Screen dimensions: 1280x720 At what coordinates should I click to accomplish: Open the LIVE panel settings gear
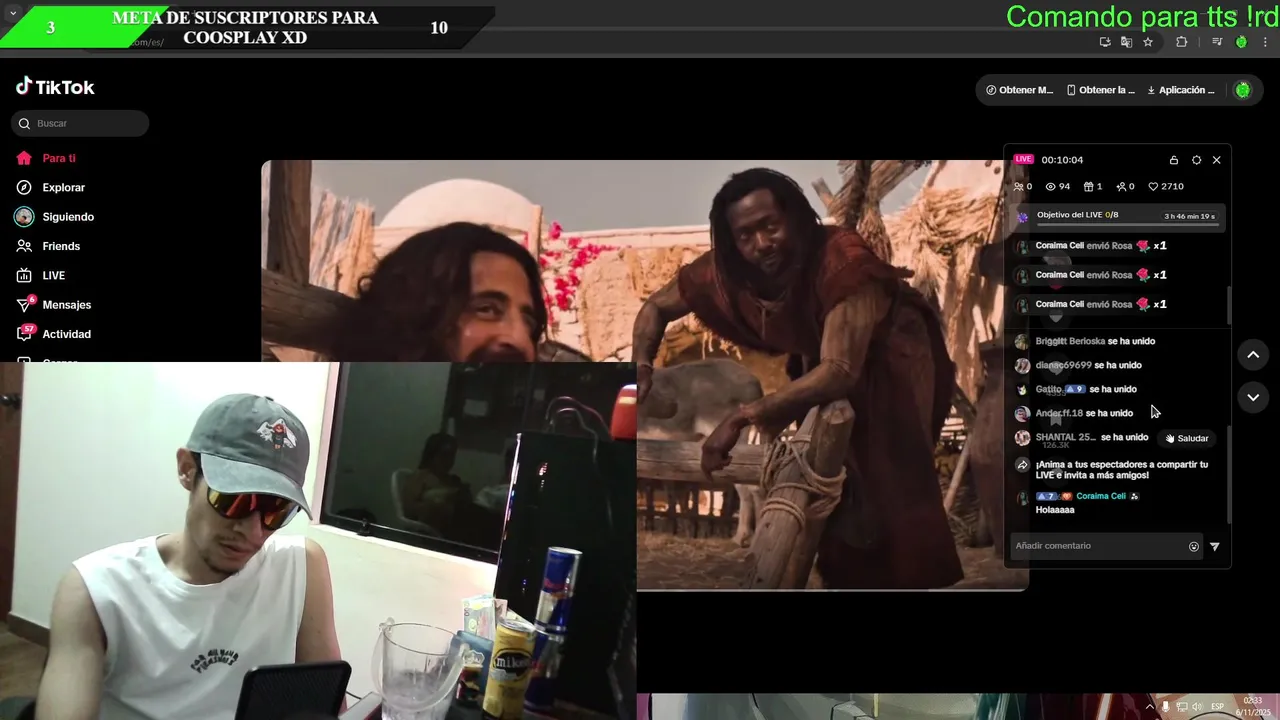(1196, 160)
